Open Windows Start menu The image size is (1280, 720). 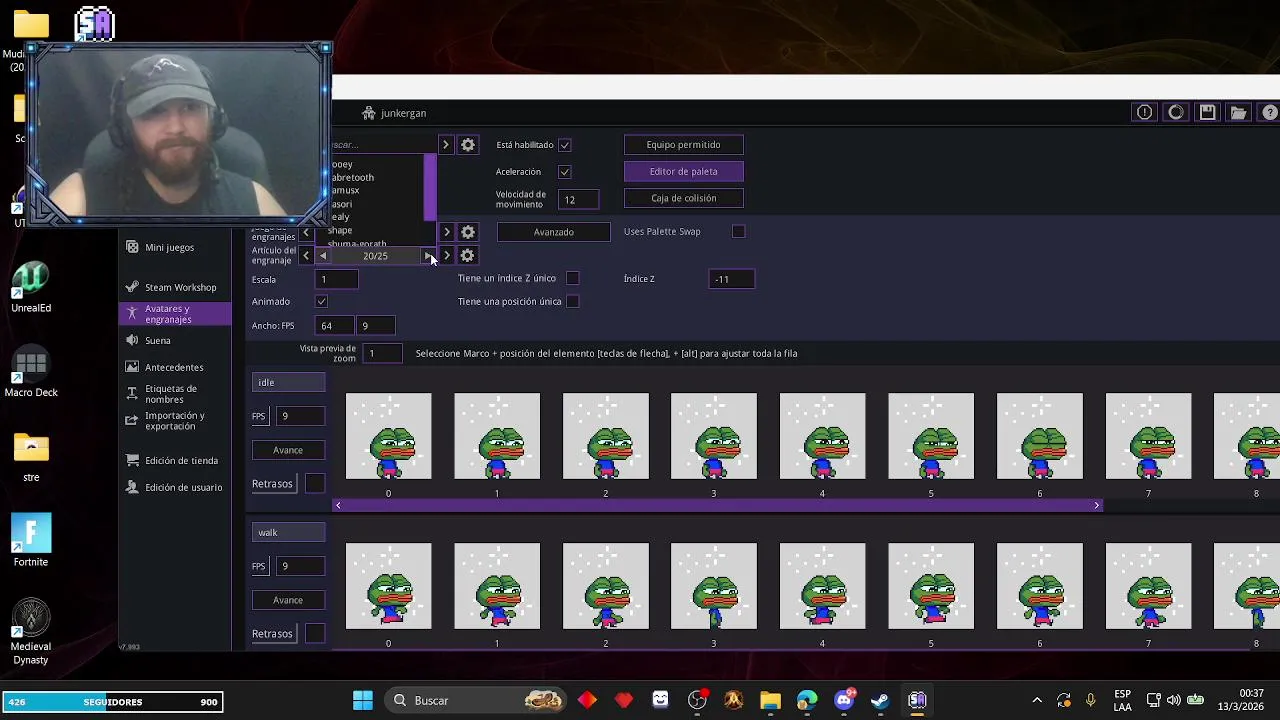tap(363, 700)
